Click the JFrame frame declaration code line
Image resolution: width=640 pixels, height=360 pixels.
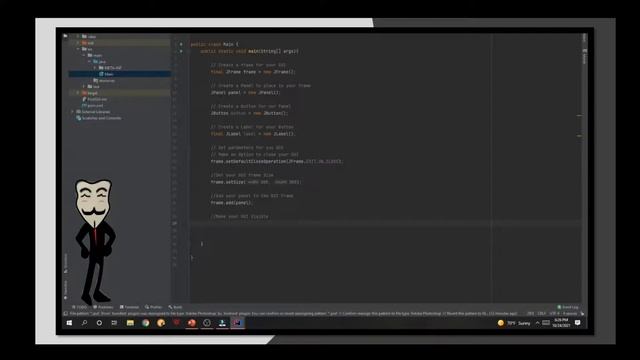(253, 72)
